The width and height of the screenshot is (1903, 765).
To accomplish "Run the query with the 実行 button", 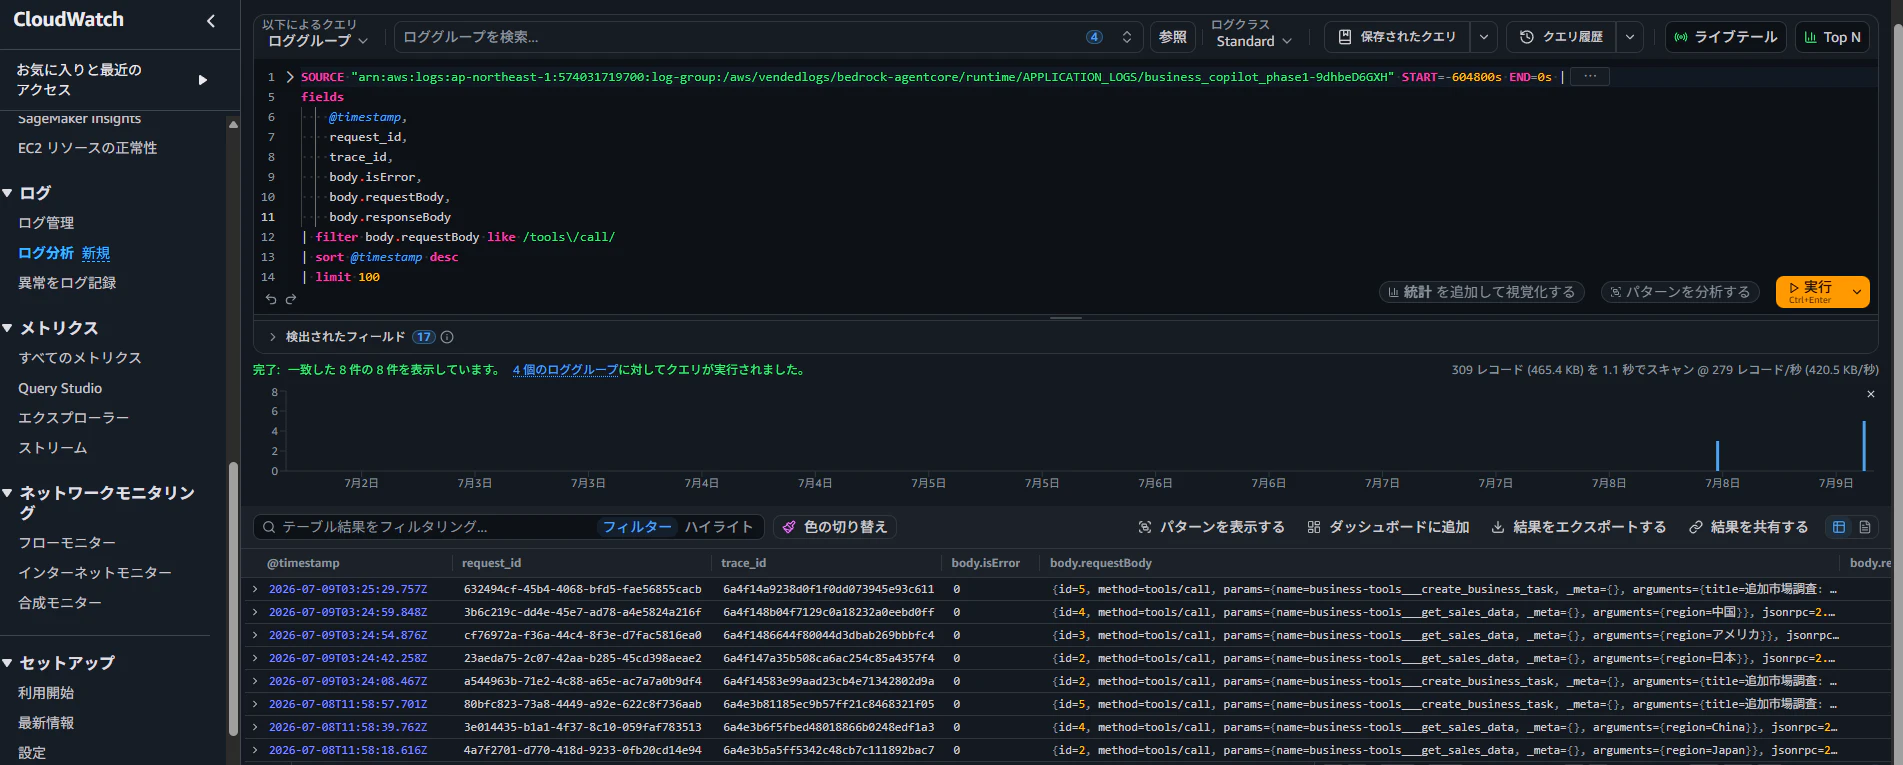I will pos(1811,292).
